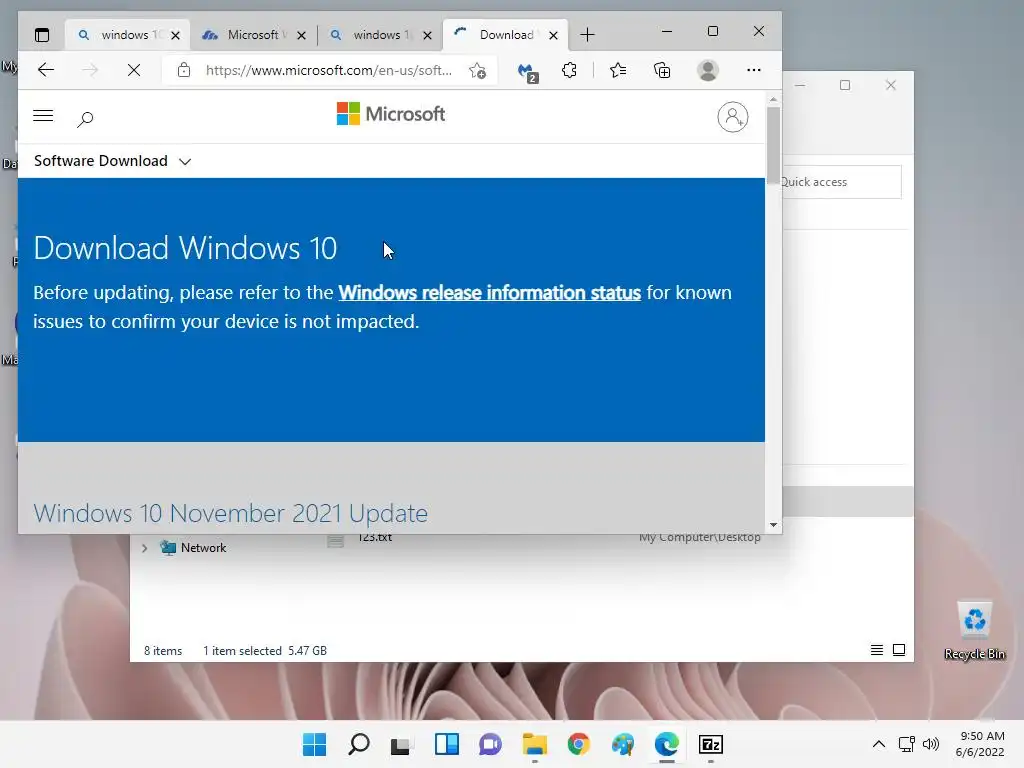
Task: Open Favorites list icon
Action: (618, 70)
